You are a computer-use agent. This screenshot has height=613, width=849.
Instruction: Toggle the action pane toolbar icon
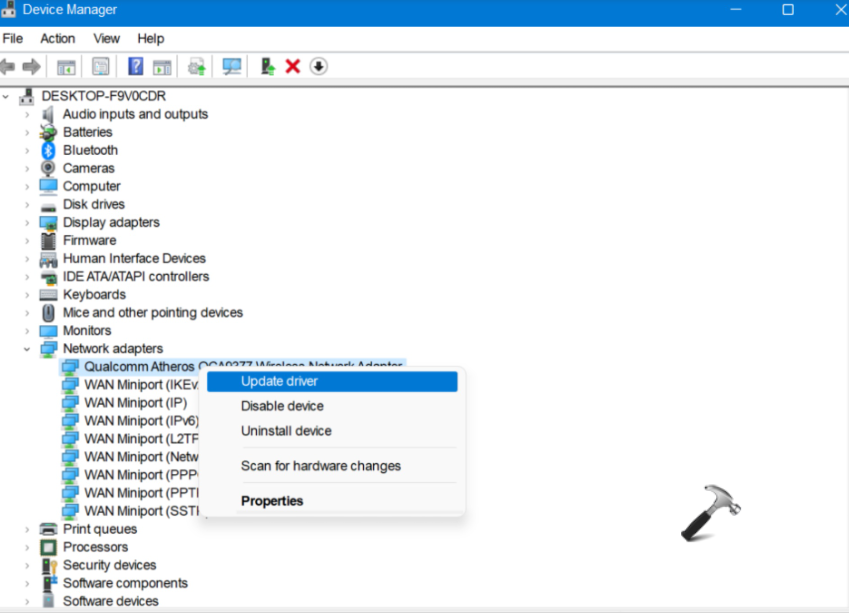(x=162, y=67)
